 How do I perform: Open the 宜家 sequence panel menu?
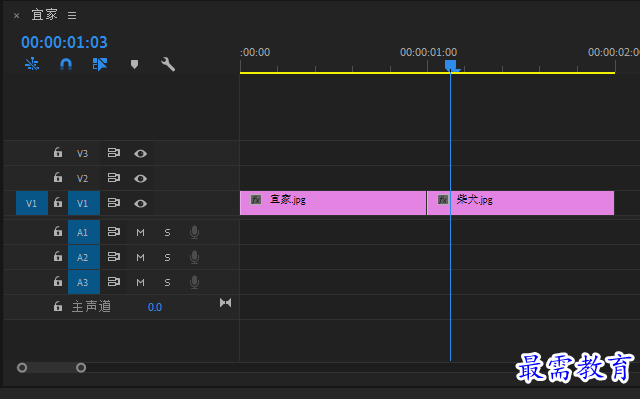click(x=72, y=16)
